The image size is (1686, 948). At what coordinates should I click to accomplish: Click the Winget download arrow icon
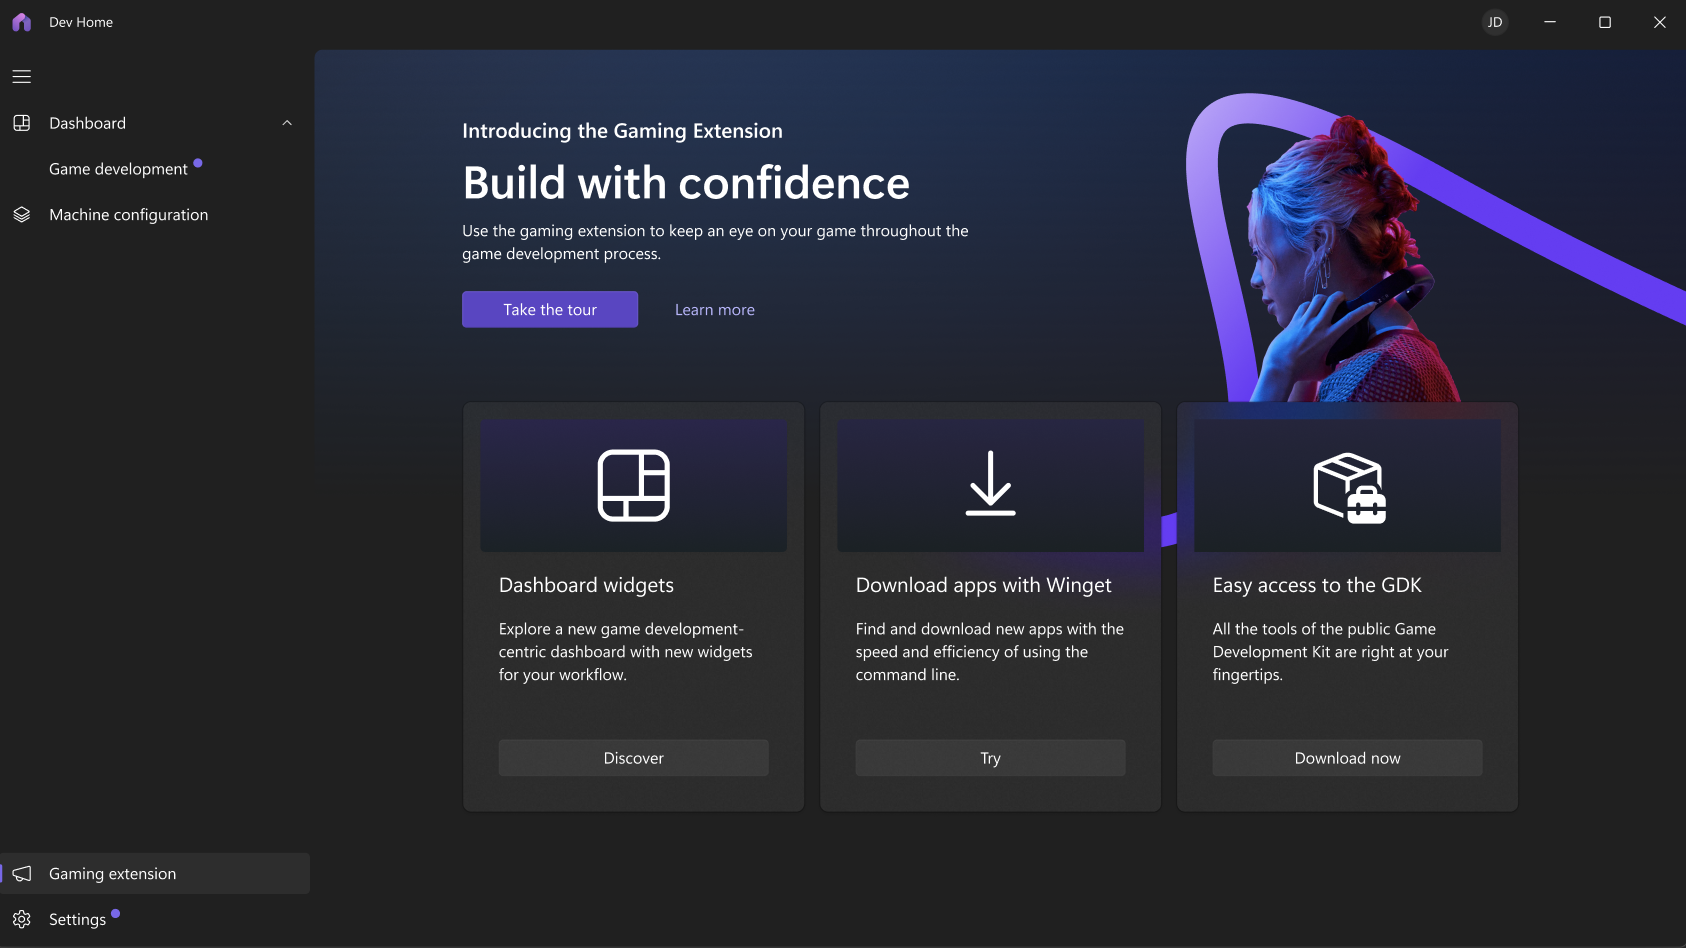click(x=991, y=484)
